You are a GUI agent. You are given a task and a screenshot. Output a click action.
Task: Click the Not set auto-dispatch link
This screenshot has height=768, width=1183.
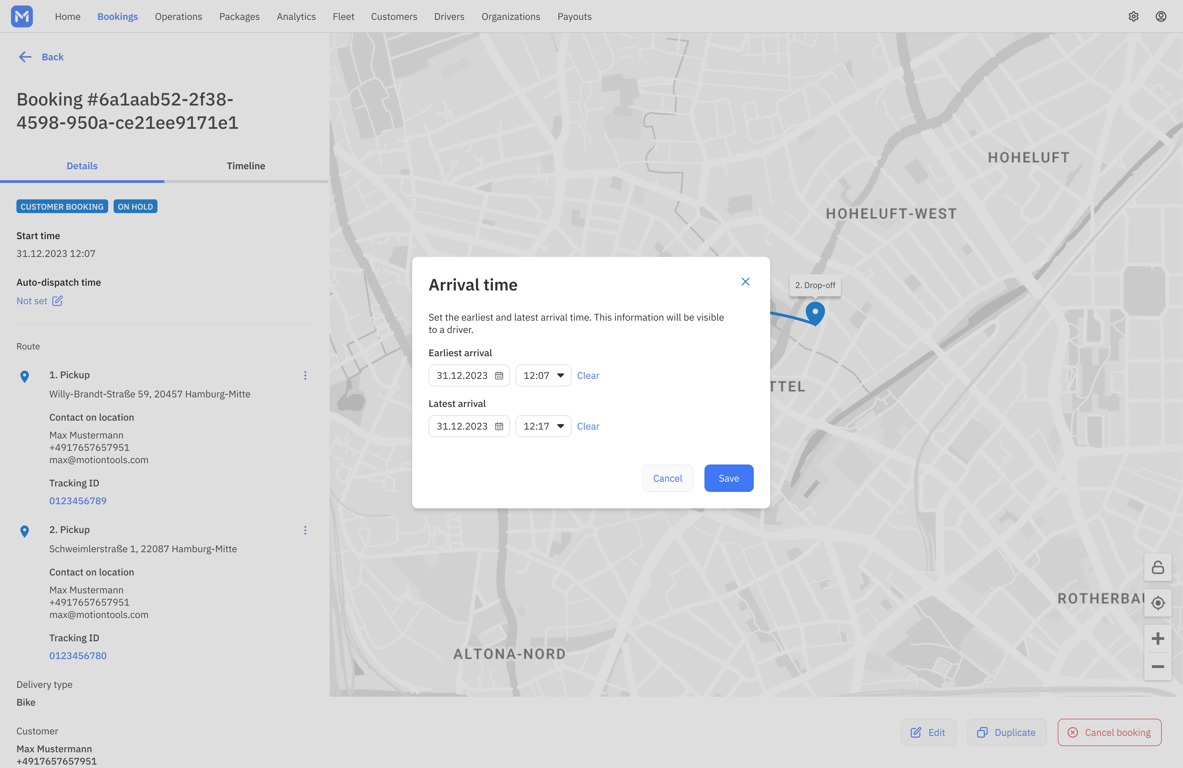[x=32, y=301]
